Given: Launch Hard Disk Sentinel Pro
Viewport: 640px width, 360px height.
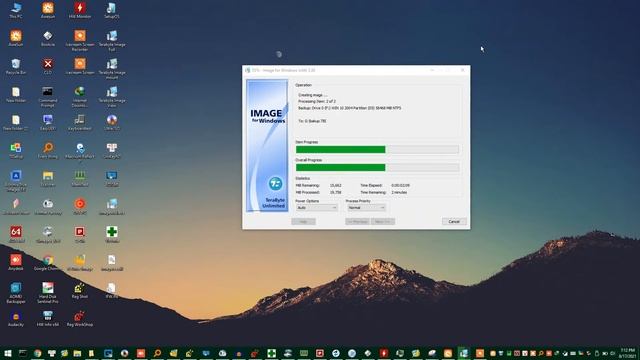Looking at the screenshot, I should click(x=48, y=293).
